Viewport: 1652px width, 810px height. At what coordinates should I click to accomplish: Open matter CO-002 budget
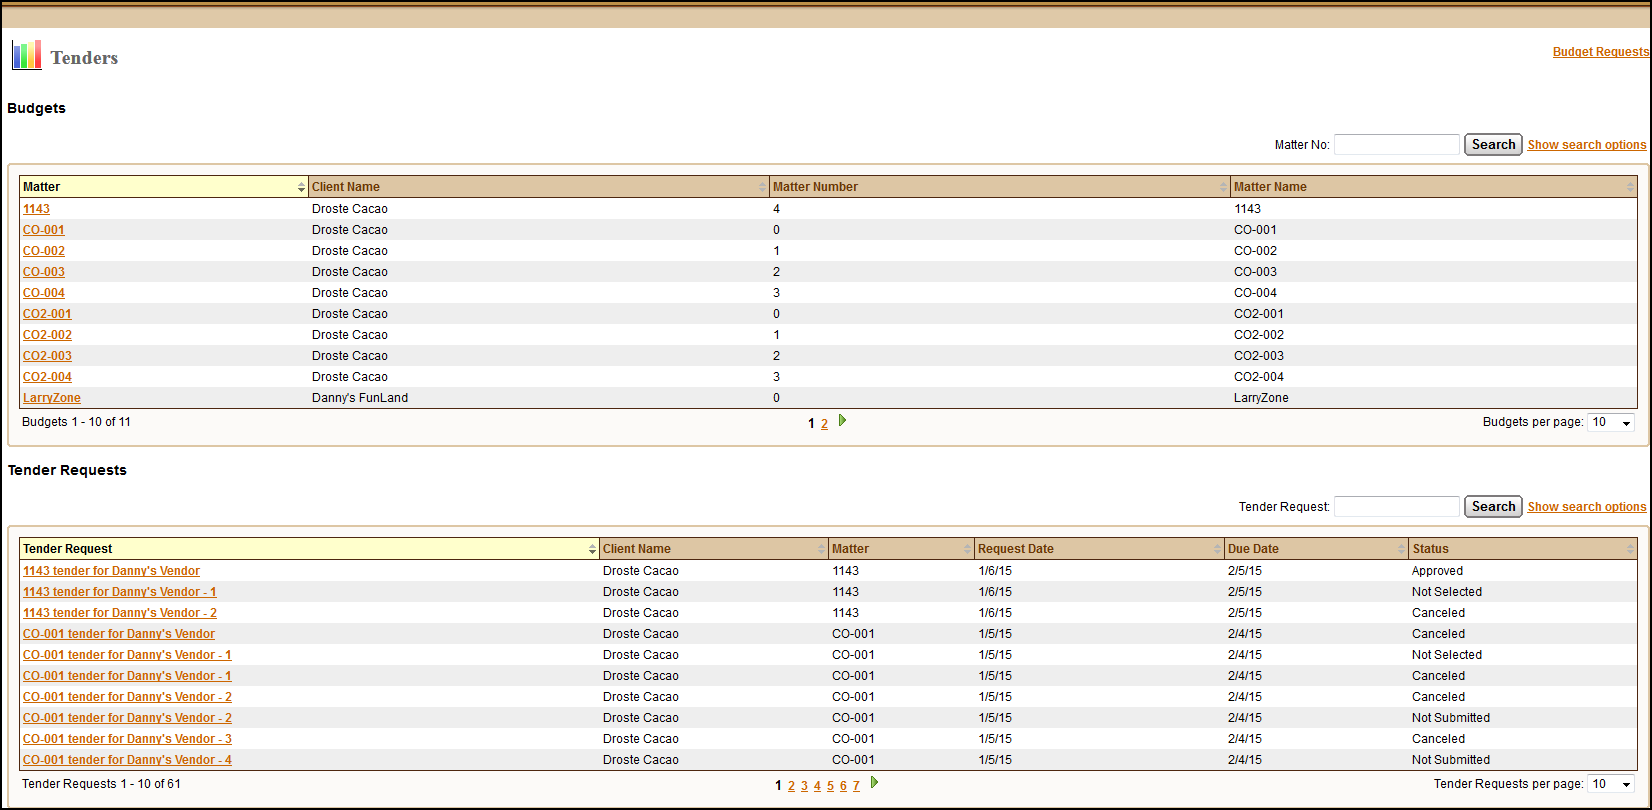(44, 251)
